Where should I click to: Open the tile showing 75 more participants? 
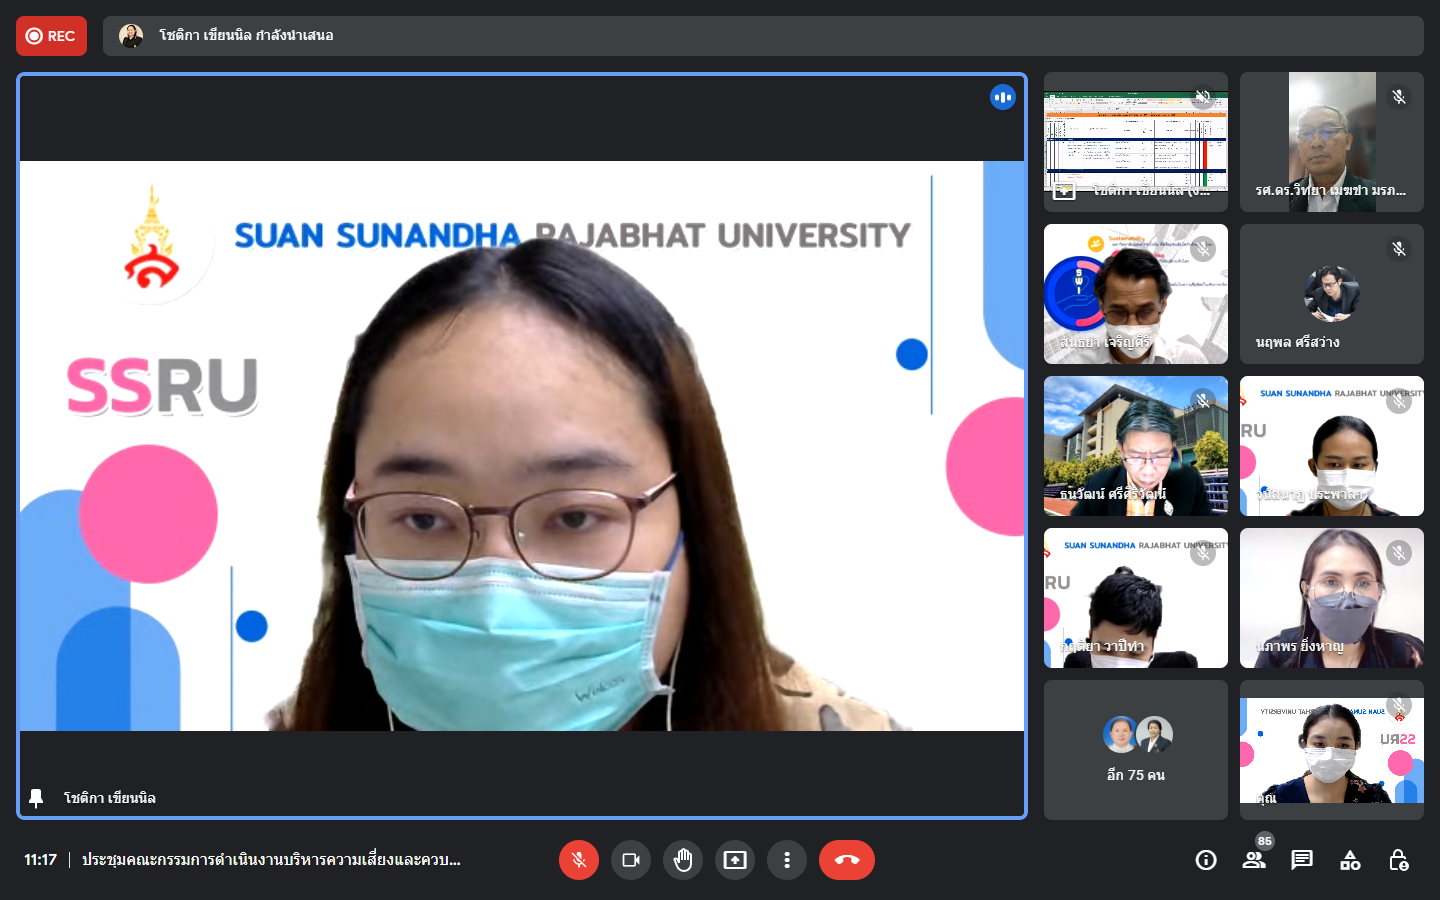pyautogui.click(x=1135, y=750)
